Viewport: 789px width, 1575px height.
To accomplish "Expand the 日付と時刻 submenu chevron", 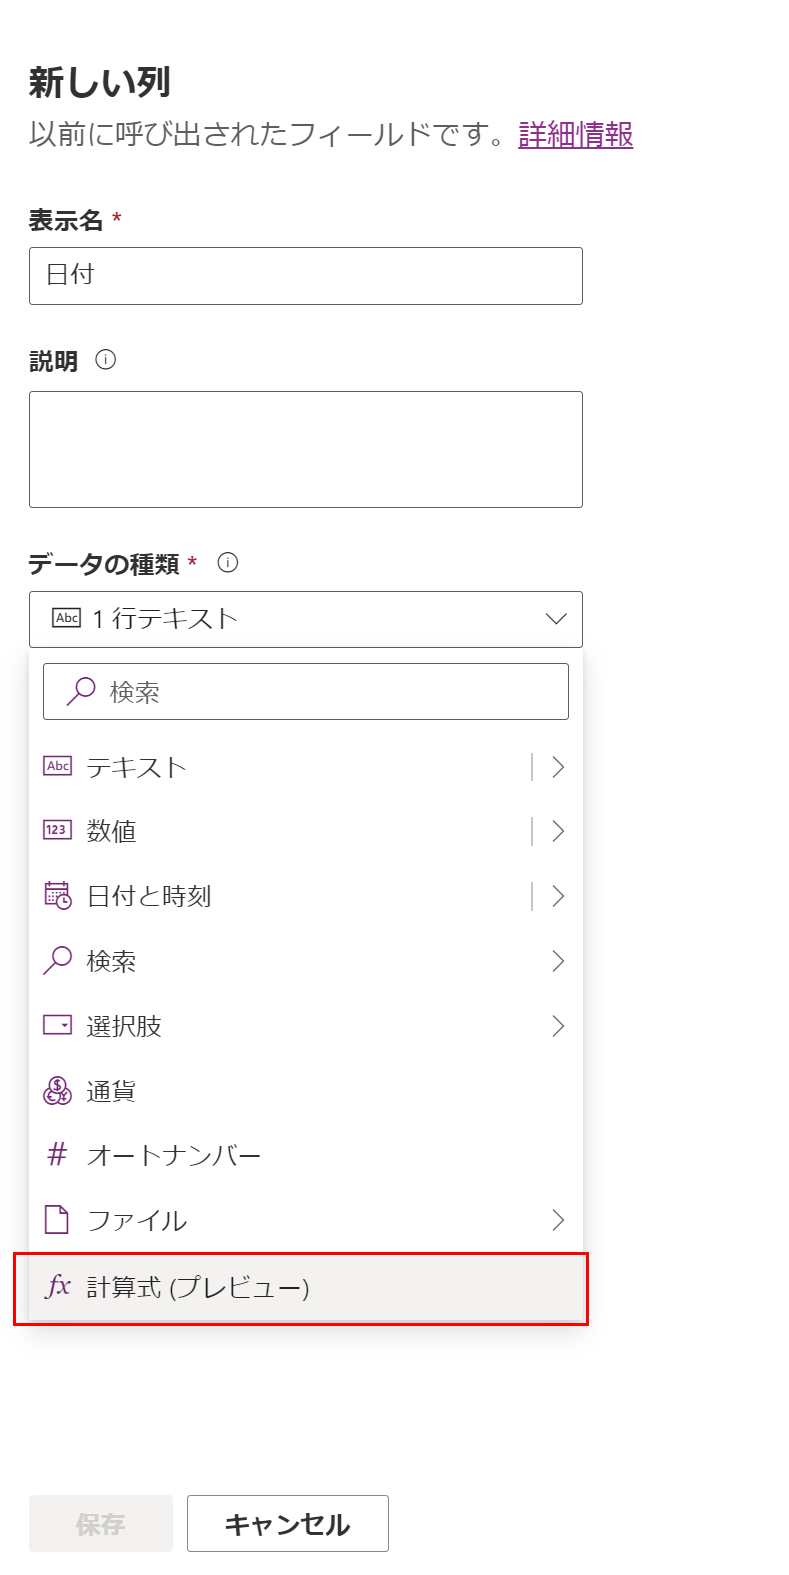I will click(558, 896).
